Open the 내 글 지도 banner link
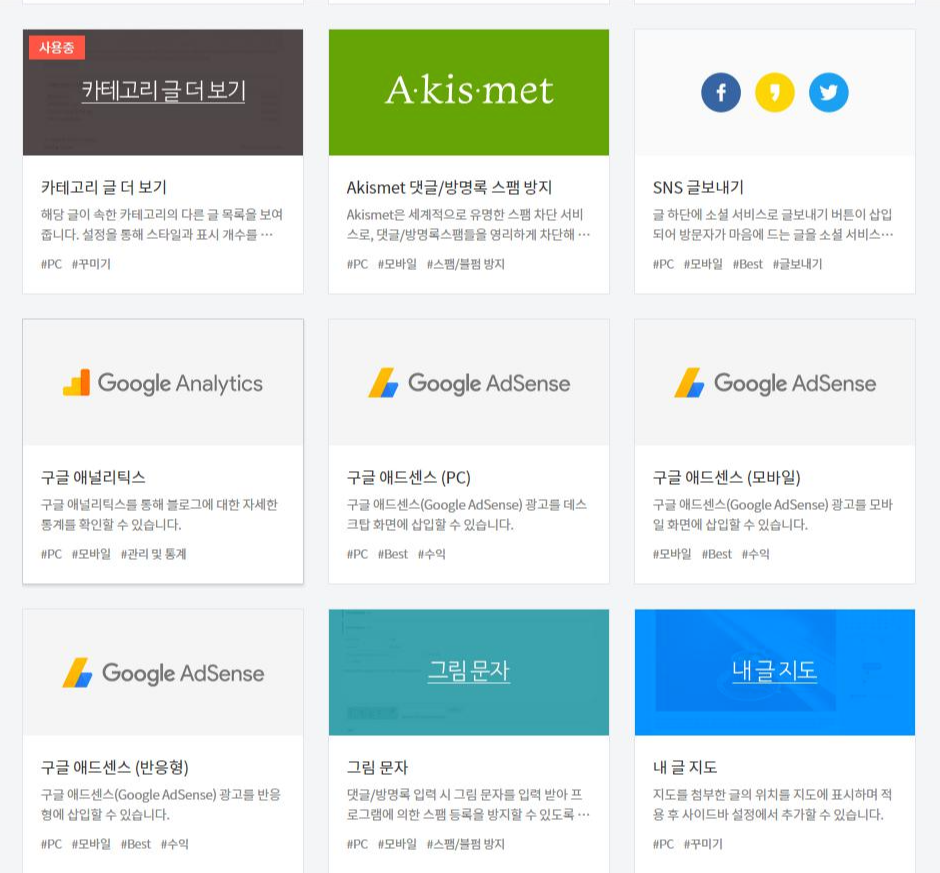The width and height of the screenshot is (940, 873). (774, 671)
